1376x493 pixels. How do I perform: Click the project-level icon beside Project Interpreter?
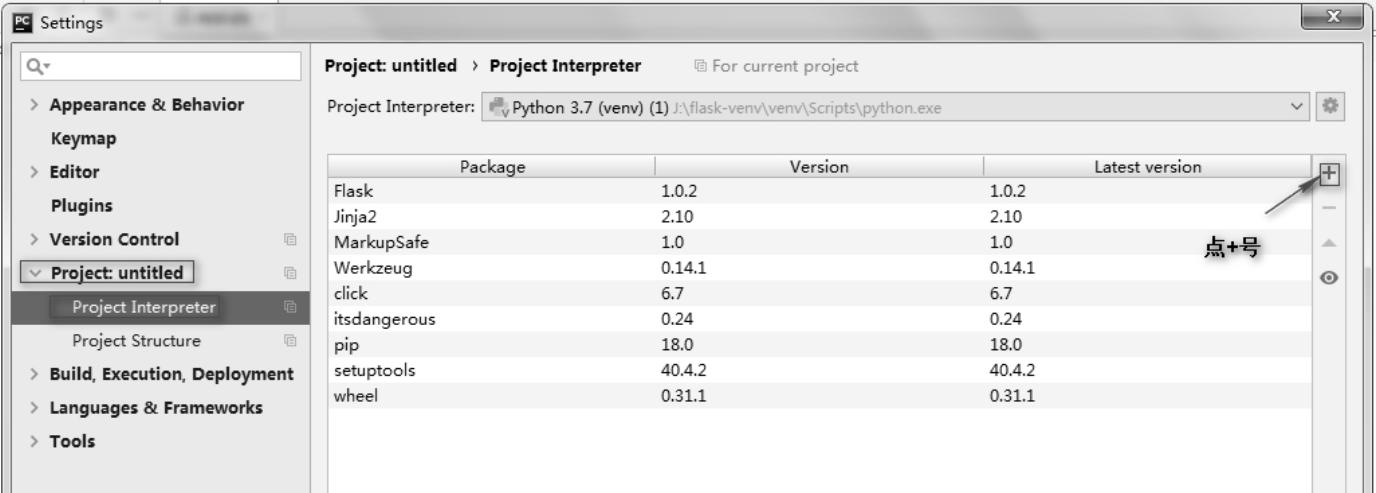click(290, 307)
